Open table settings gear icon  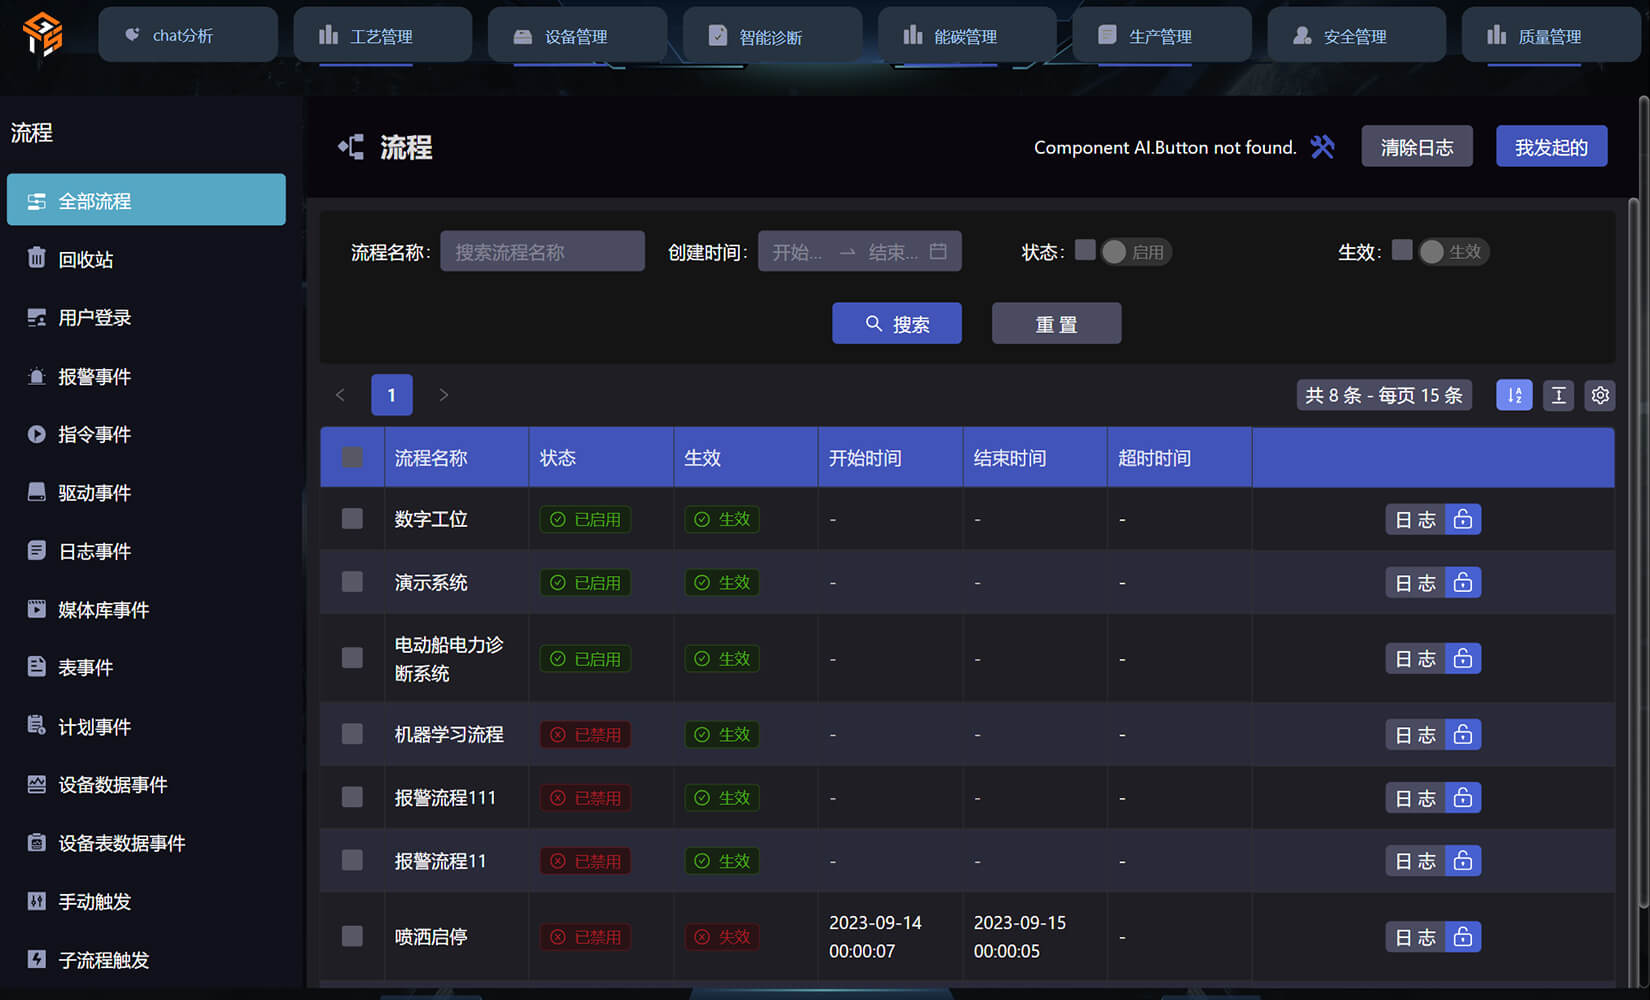pos(1600,395)
